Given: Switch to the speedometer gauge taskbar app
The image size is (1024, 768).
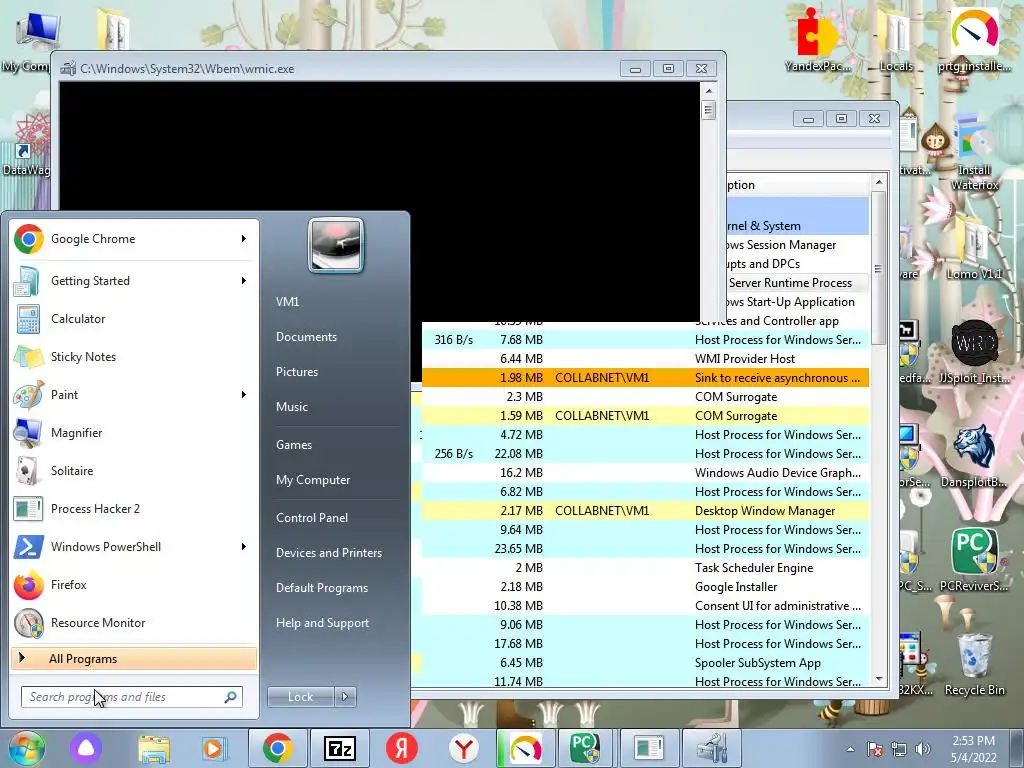Looking at the screenshot, I should click(x=526, y=748).
